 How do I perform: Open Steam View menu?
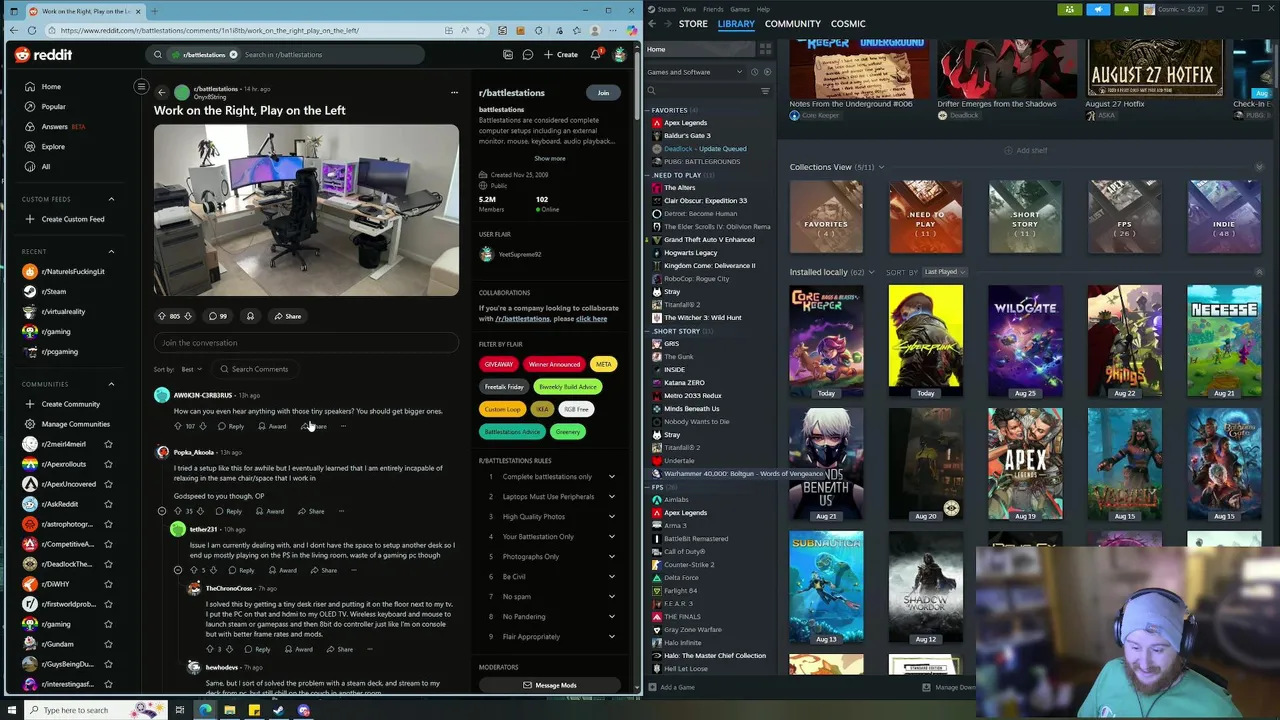point(689,9)
